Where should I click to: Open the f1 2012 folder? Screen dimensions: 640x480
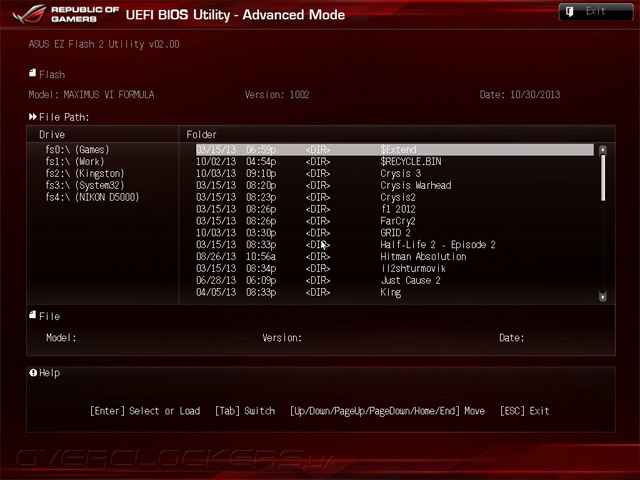coord(395,209)
